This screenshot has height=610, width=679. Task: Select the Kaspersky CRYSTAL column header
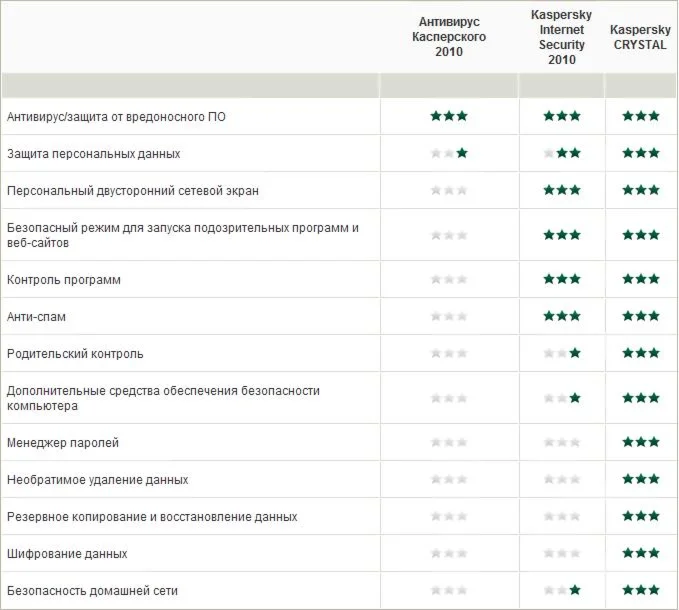(x=641, y=37)
